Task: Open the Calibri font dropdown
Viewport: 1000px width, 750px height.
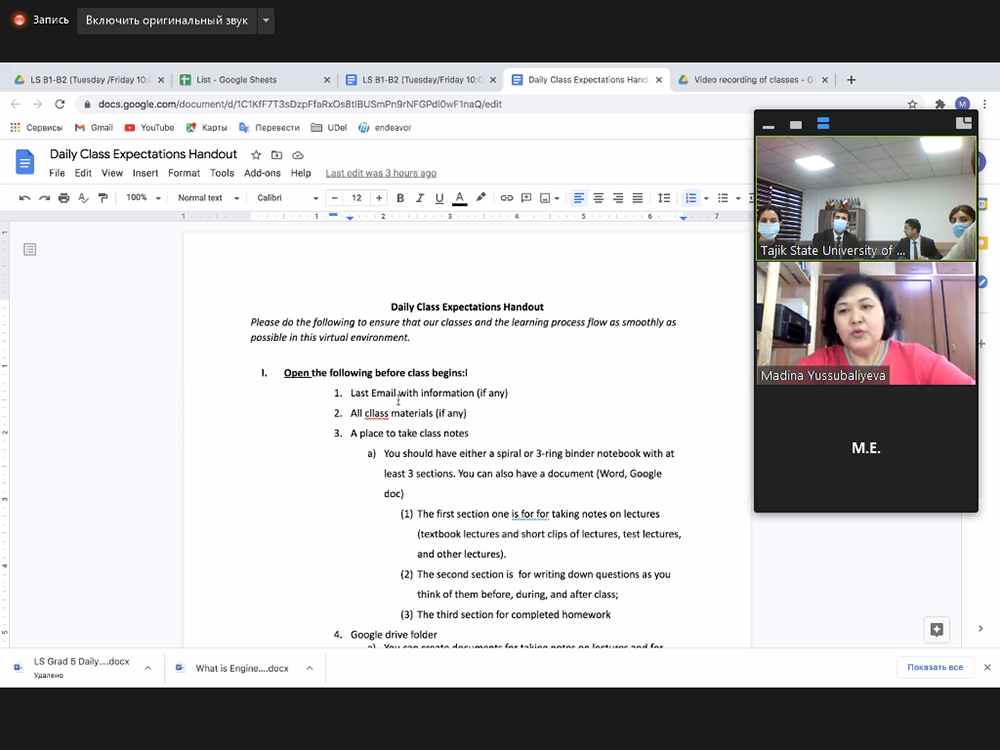Action: click(287, 198)
